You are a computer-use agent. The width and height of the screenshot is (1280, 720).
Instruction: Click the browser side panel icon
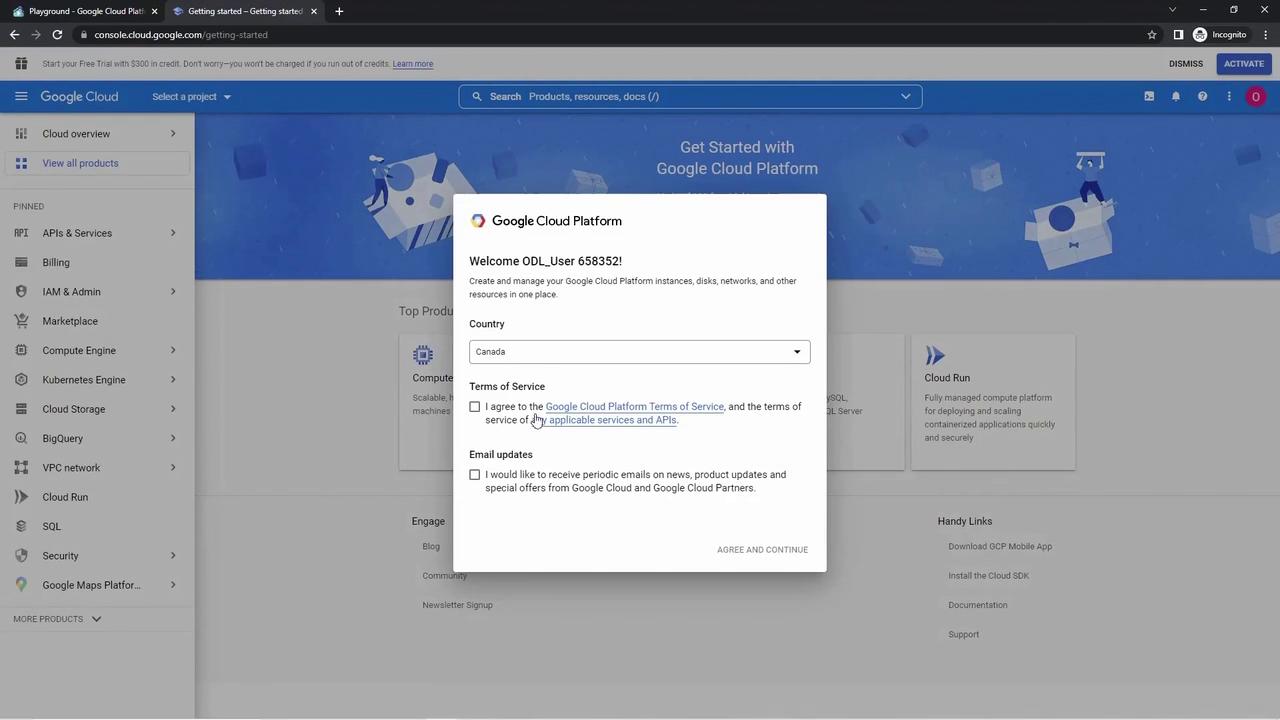[1178, 34]
